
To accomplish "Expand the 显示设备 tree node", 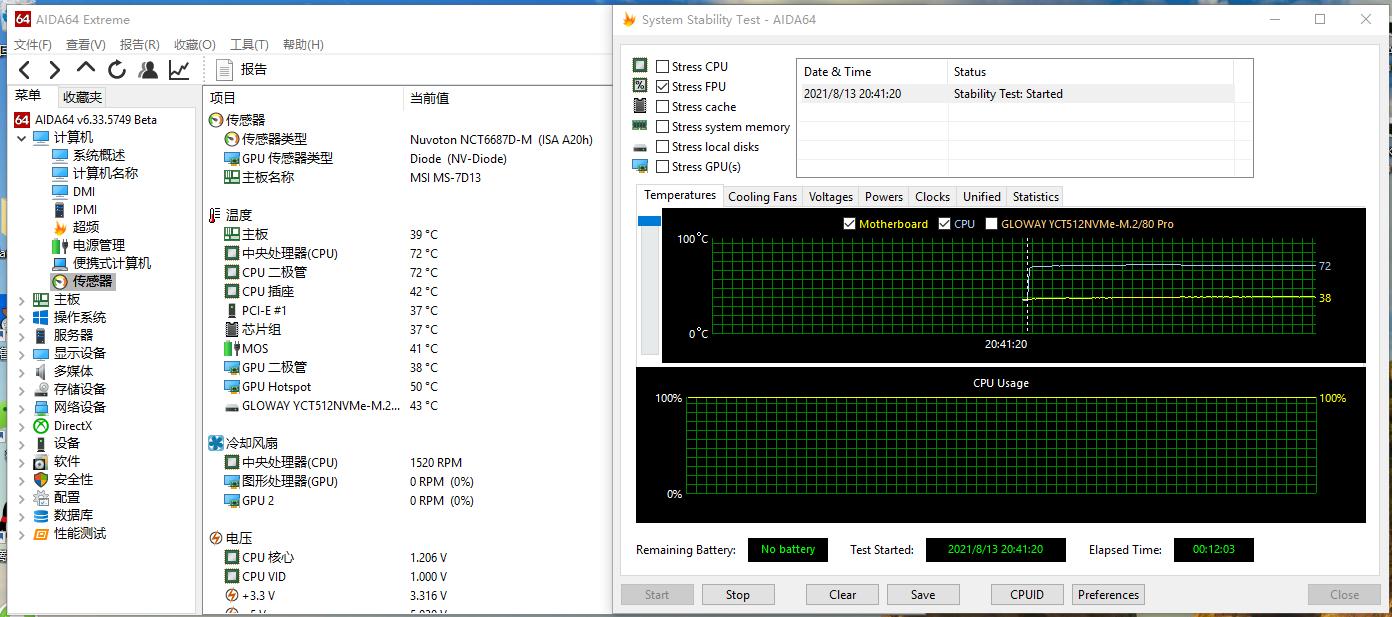I will tap(22, 354).
